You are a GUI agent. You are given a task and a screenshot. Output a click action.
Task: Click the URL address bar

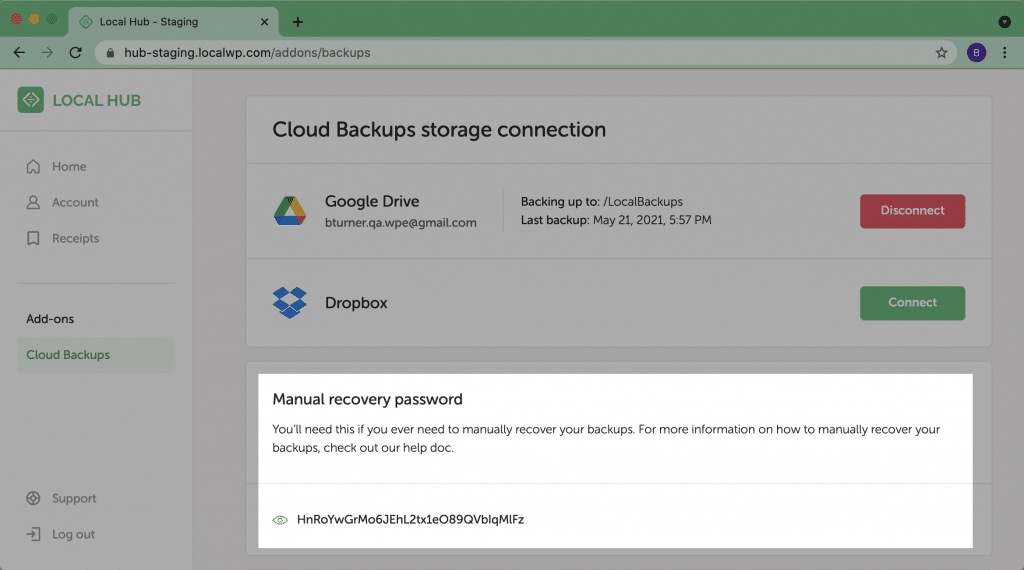coord(522,53)
